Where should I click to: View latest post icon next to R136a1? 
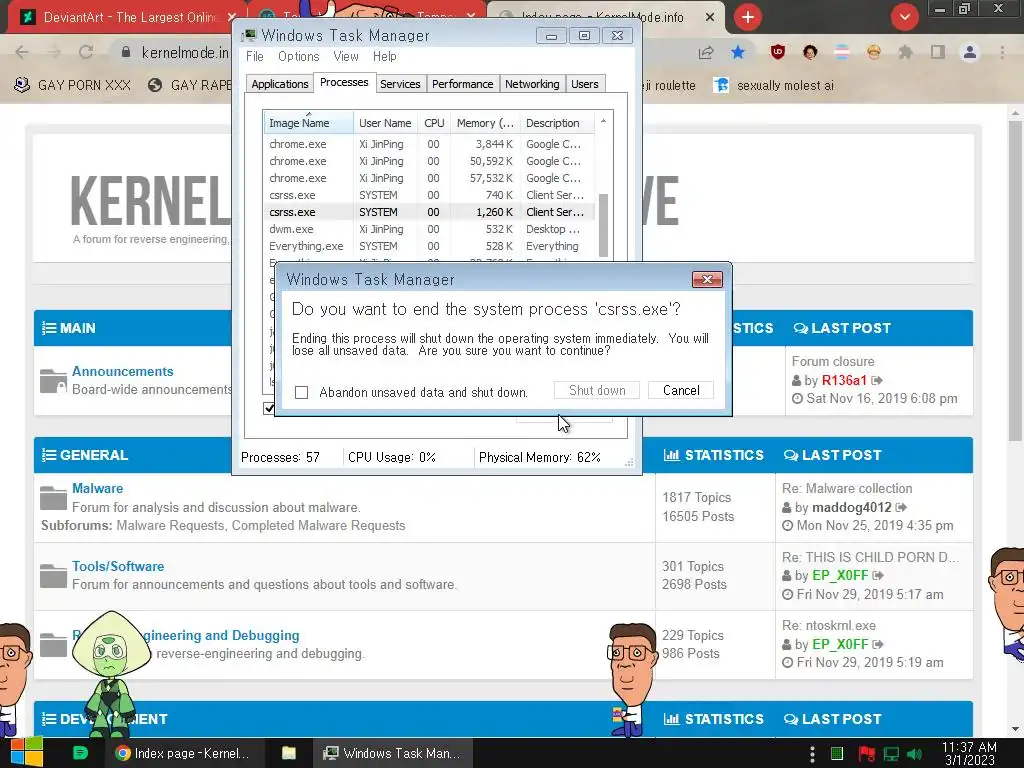tap(877, 380)
